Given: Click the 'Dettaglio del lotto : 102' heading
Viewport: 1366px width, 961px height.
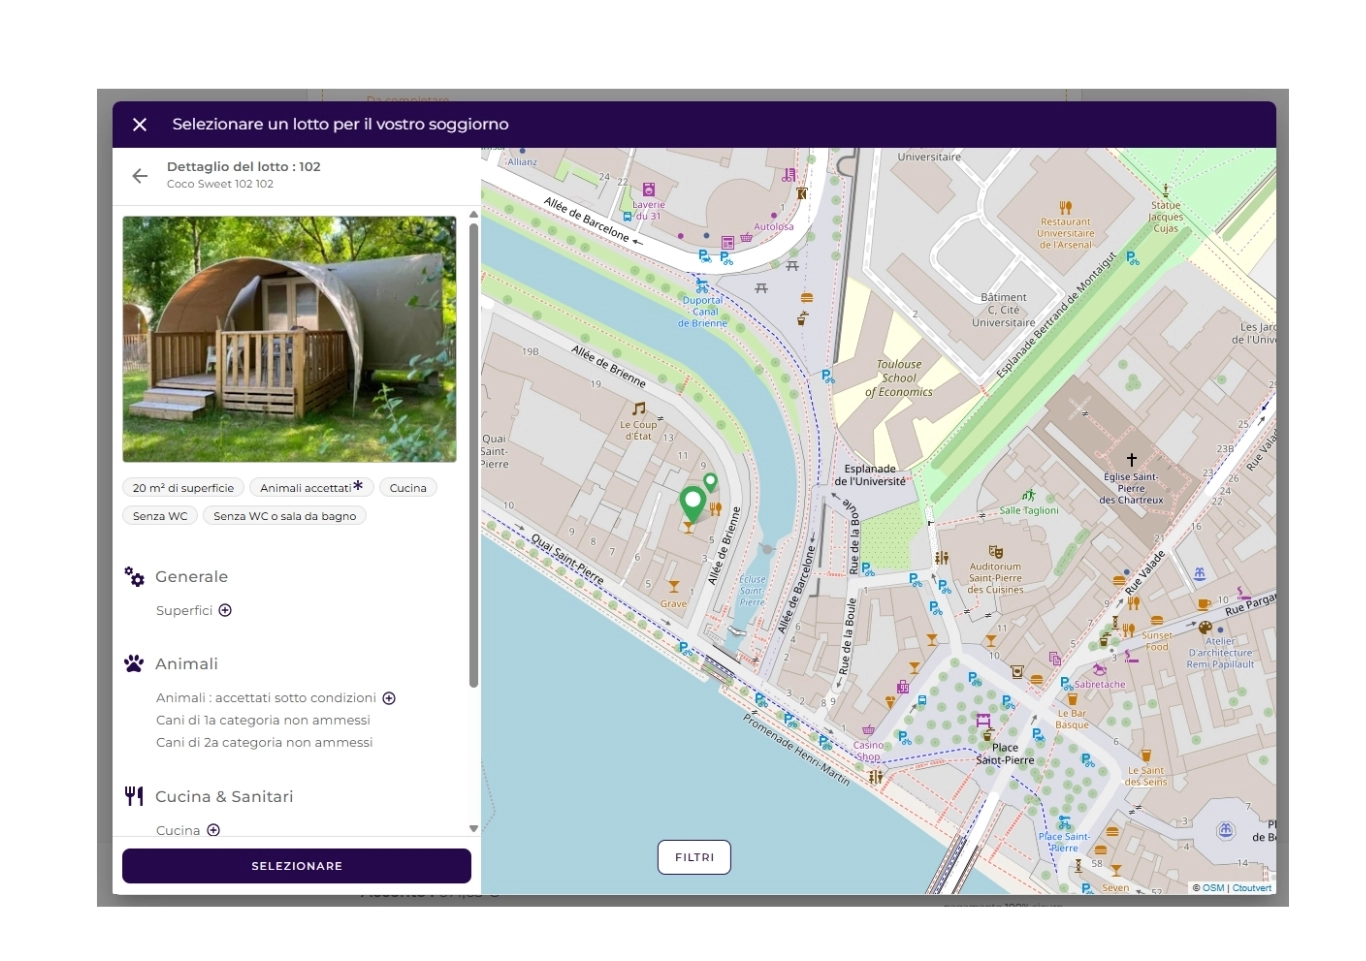Looking at the screenshot, I should [x=244, y=167].
